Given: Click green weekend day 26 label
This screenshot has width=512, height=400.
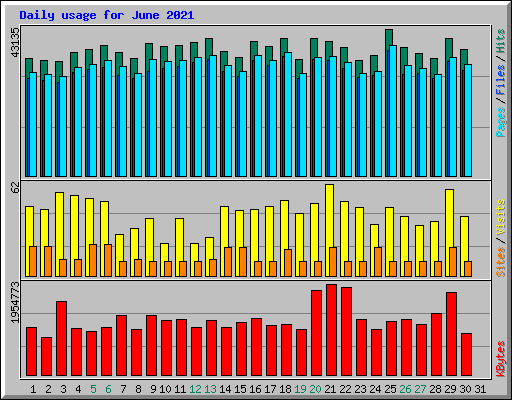Looking at the screenshot, I should coord(405,389).
